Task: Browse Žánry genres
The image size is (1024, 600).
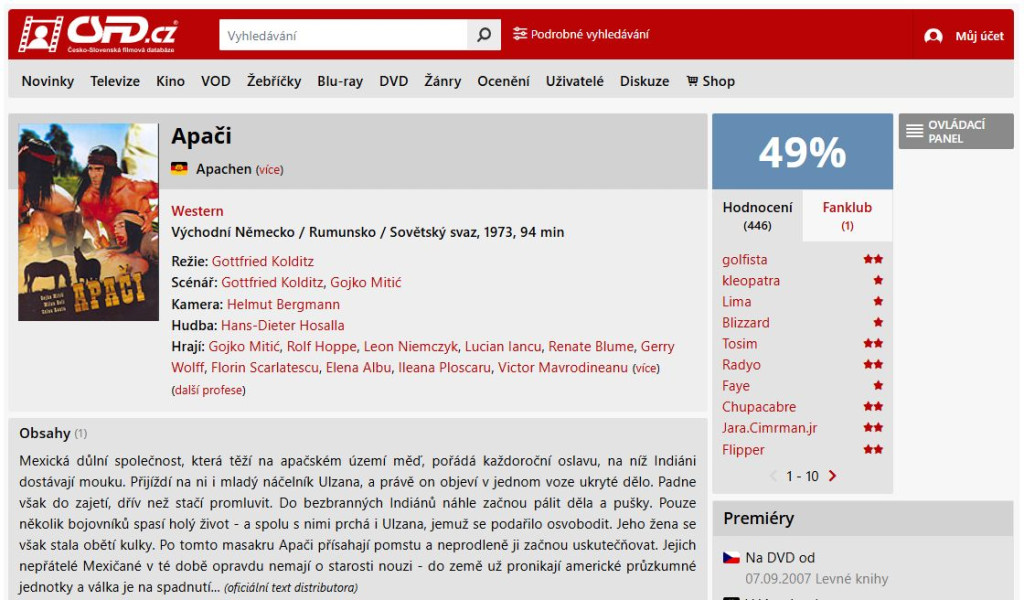Action: [x=443, y=81]
